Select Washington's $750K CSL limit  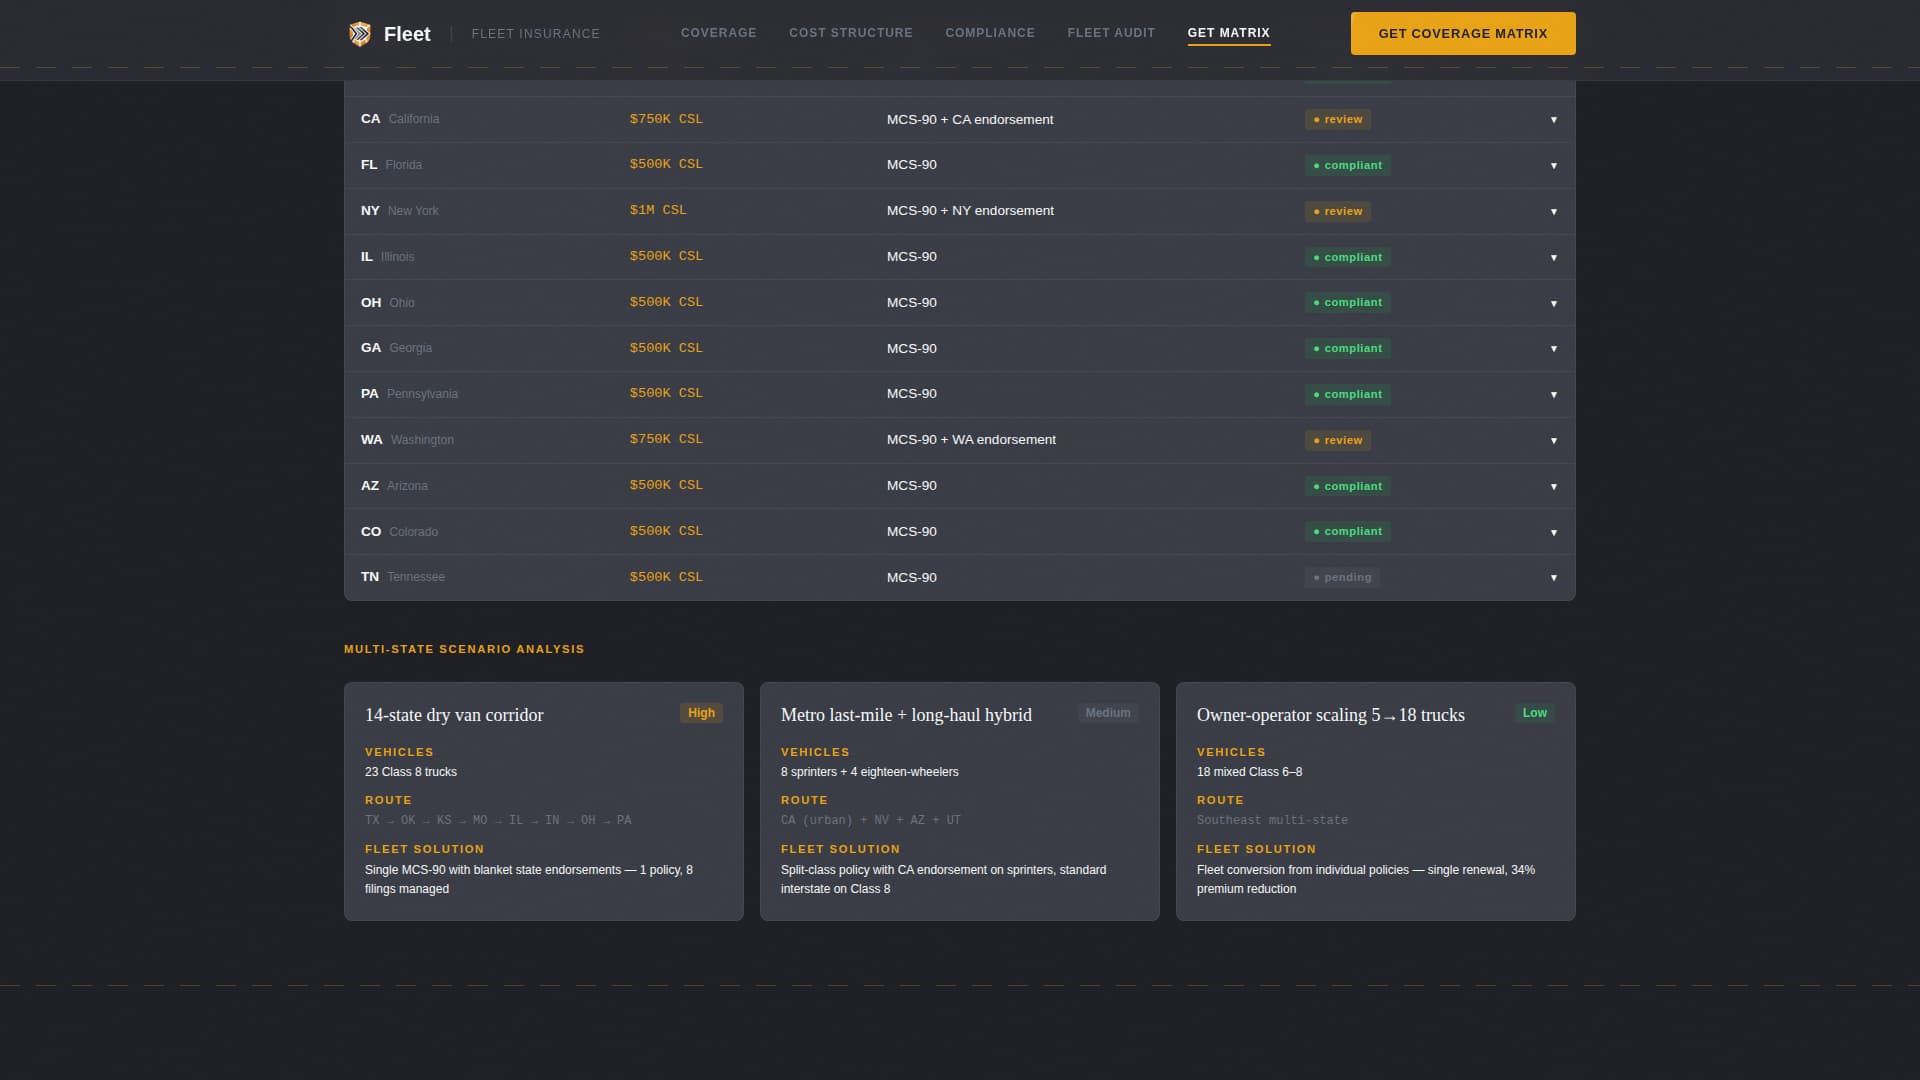[x=666, y=439]
